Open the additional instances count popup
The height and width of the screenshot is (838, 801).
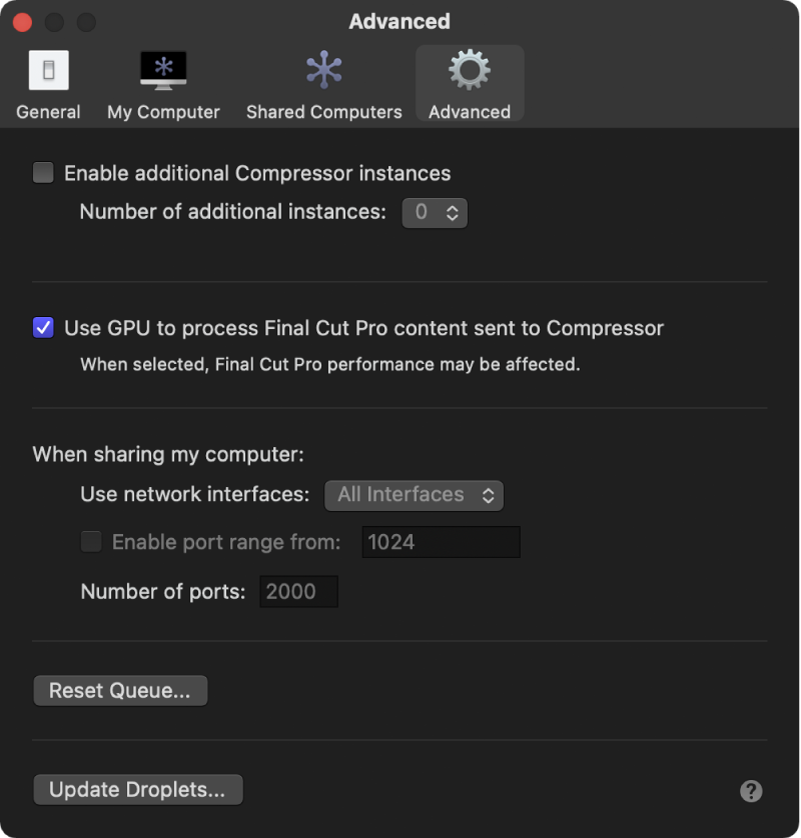[434, 212]
